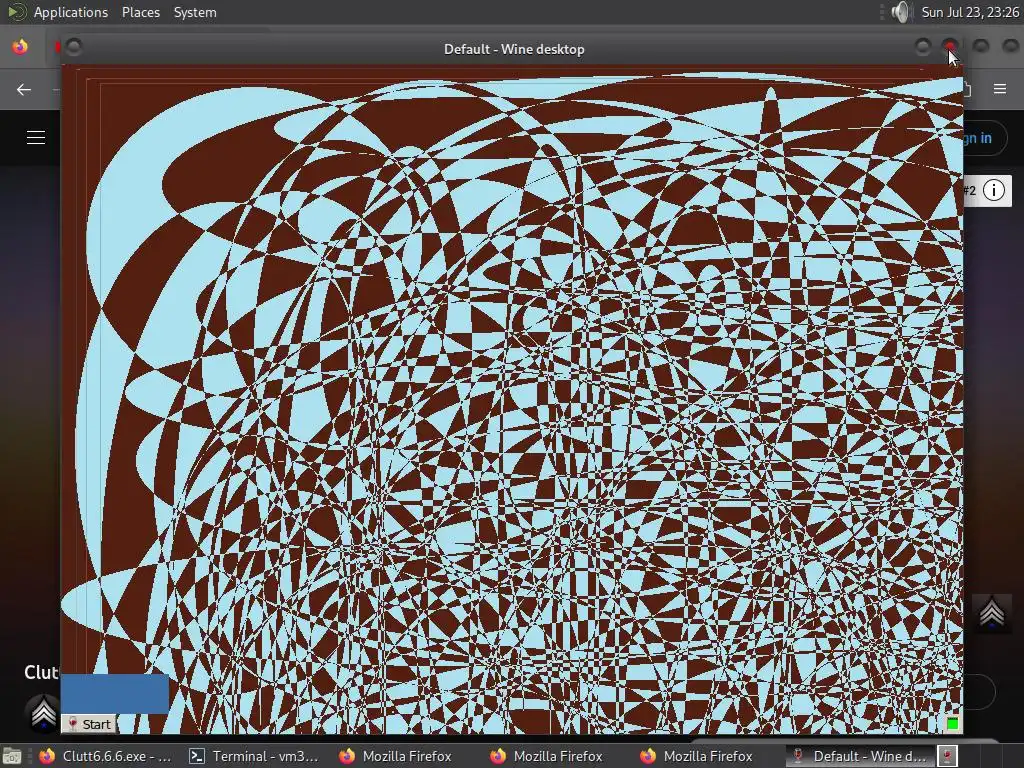1024x768 pixels.
Task: Click the show desktop icon in the bottom panel
Action: click(11, 756)
